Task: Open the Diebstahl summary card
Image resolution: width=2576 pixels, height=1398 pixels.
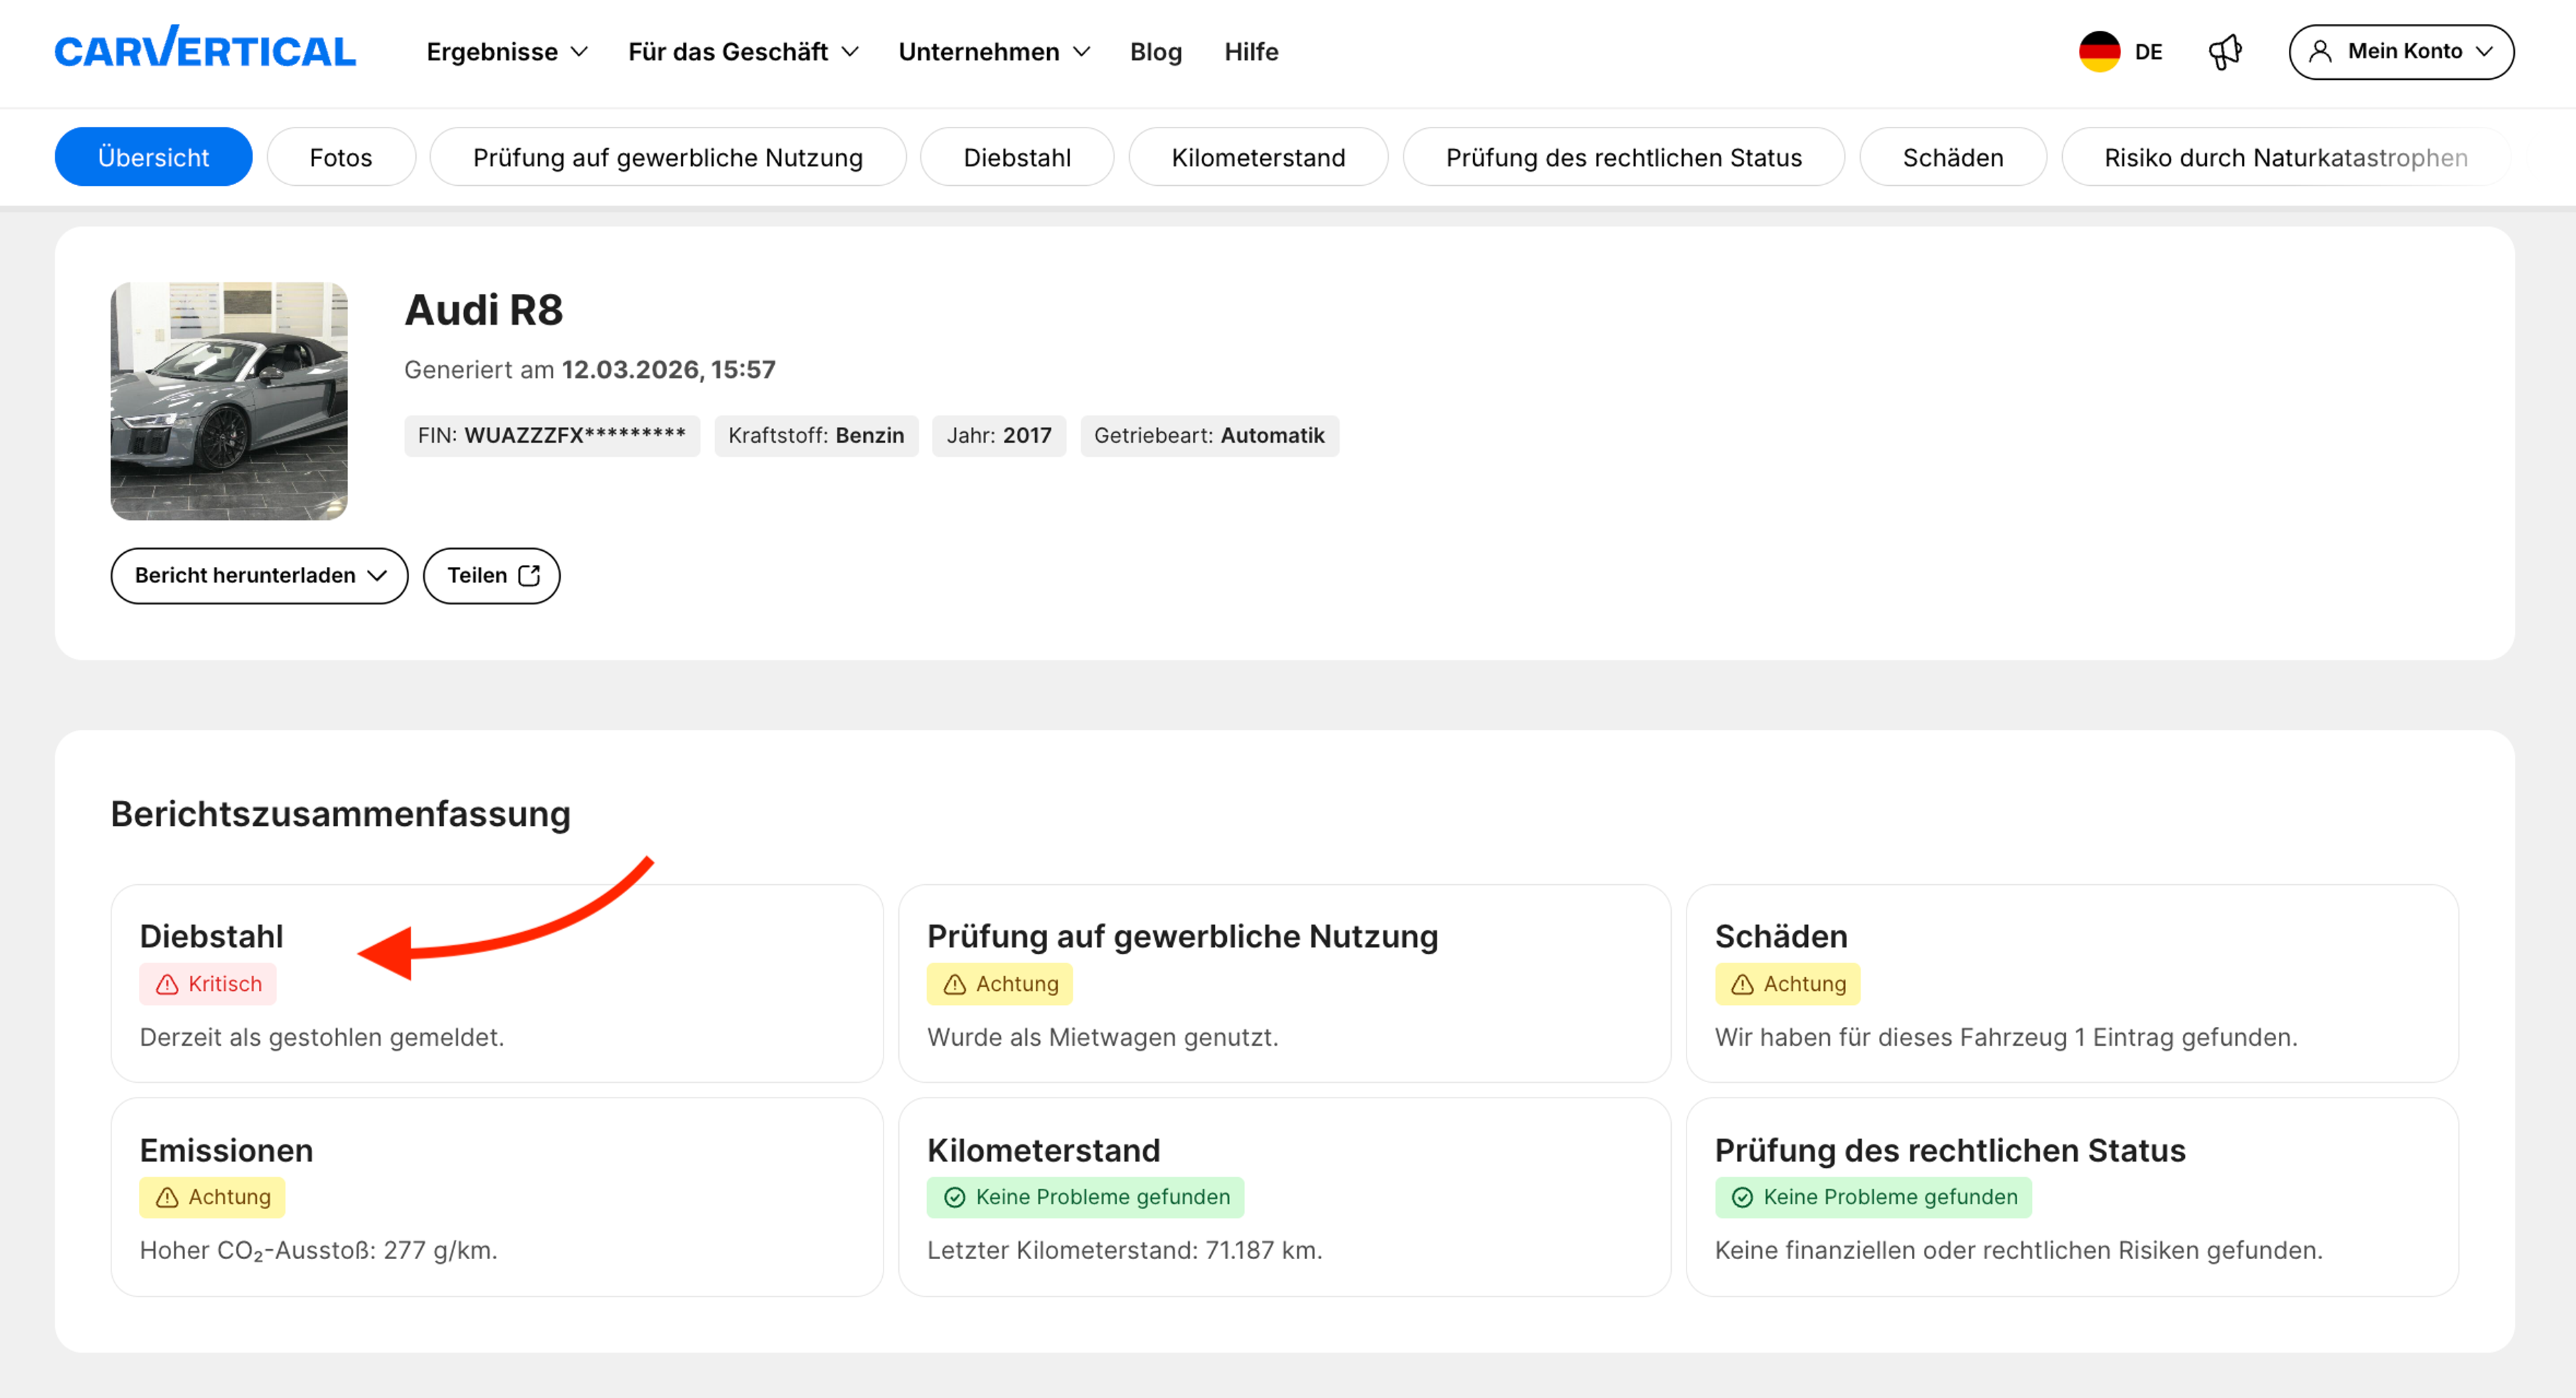Action: (x=497, y=983)
